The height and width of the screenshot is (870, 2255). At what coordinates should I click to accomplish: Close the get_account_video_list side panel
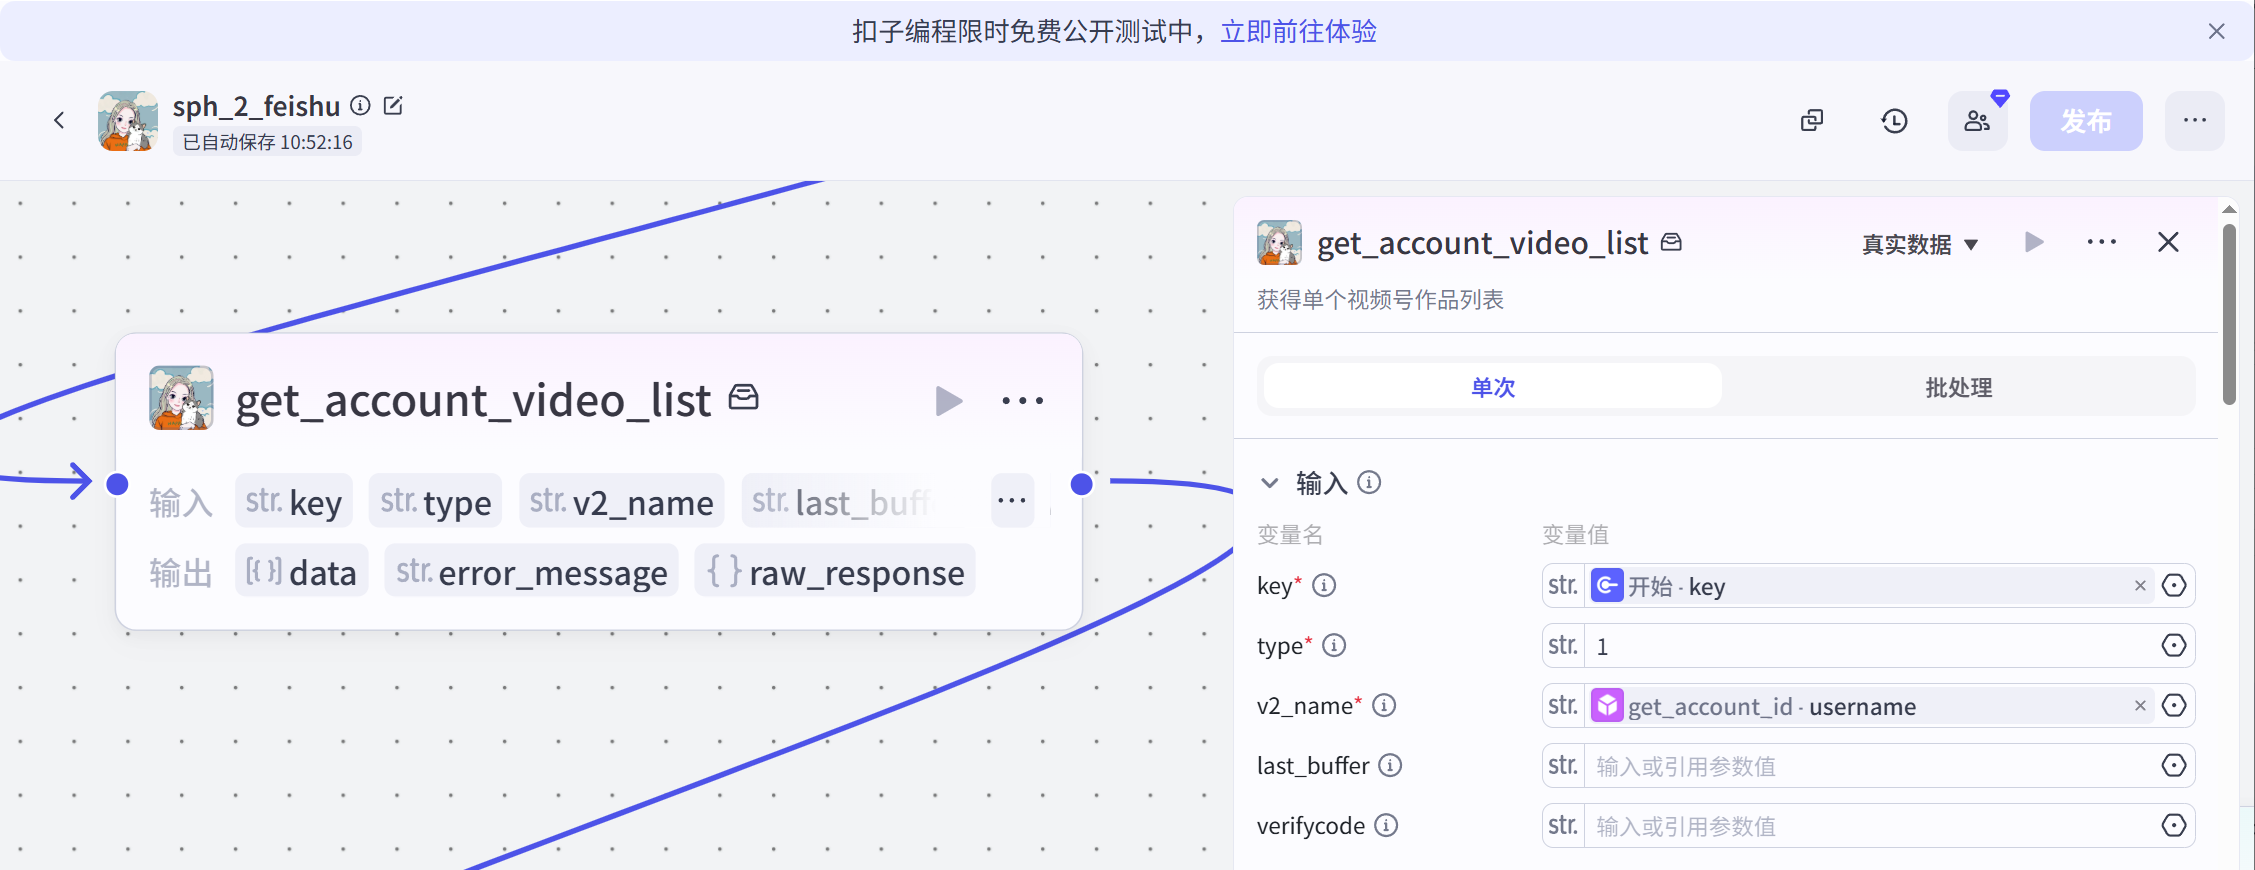2168,242
